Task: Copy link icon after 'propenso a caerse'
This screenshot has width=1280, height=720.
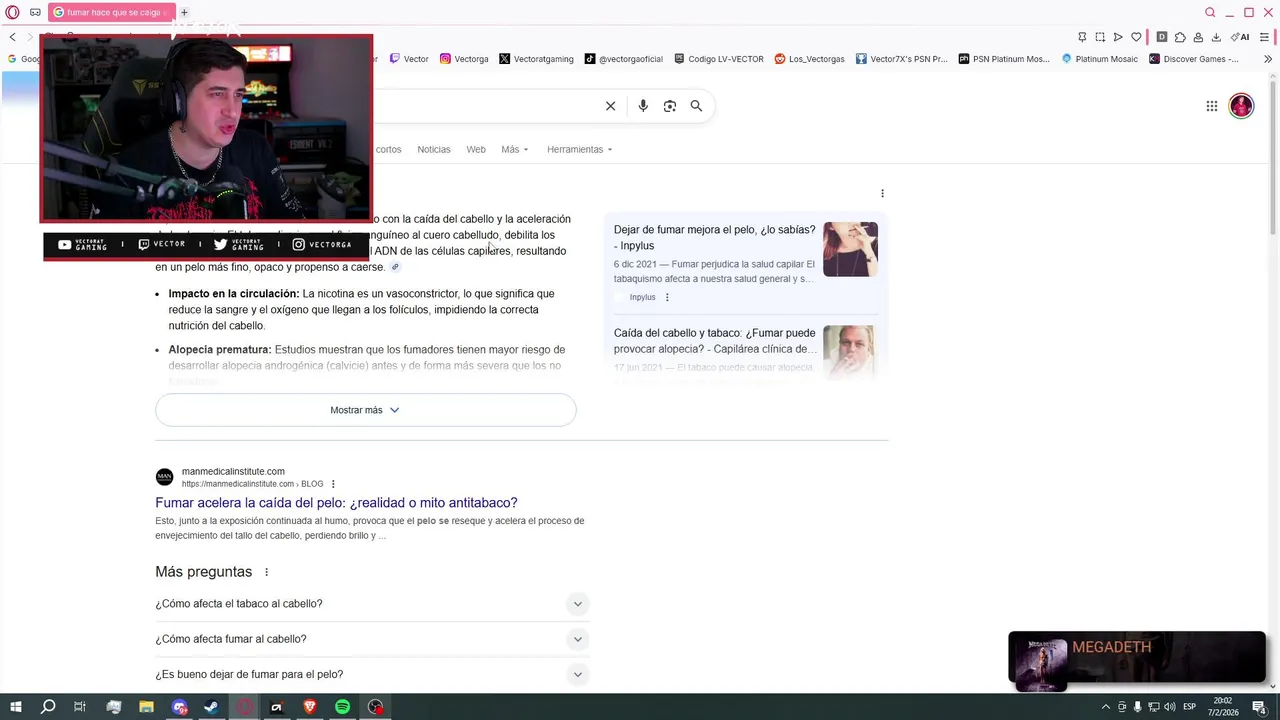Action: point(395,267)
